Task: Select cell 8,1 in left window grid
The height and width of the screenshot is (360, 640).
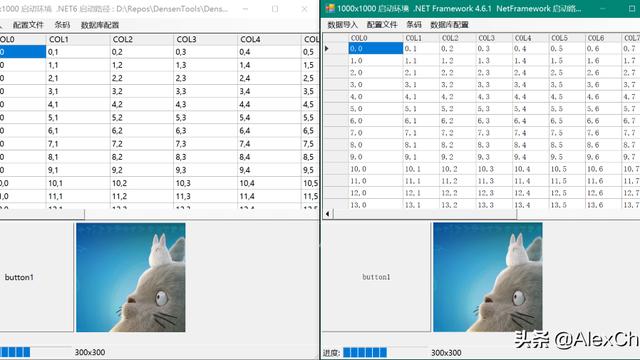Action: point(78,157)
